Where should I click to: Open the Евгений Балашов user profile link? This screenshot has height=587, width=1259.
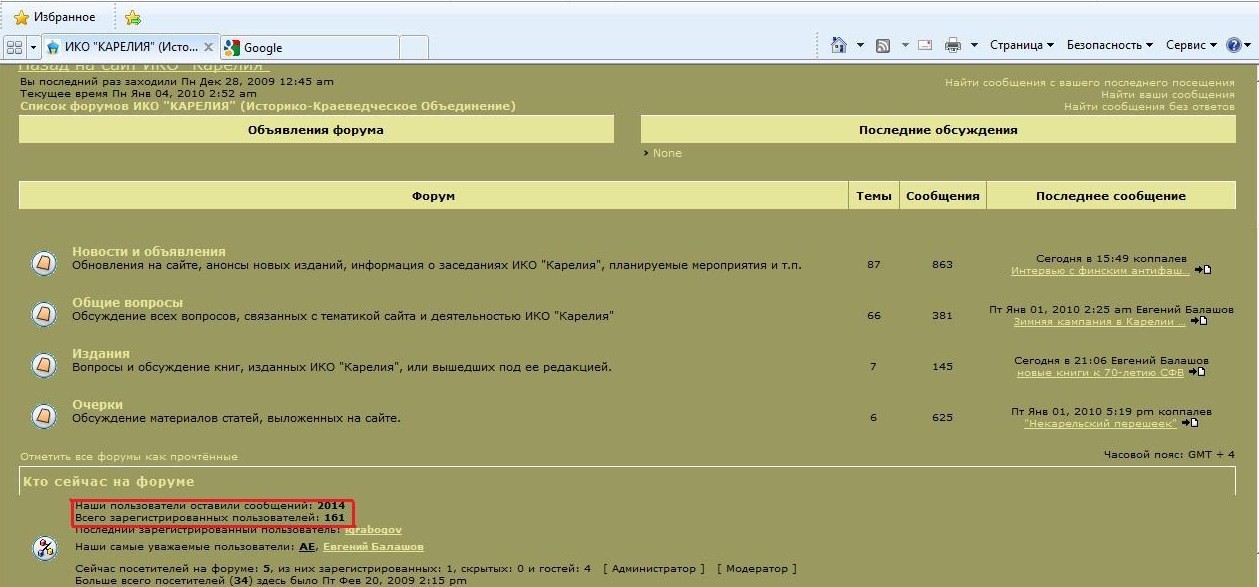point(371,547)
